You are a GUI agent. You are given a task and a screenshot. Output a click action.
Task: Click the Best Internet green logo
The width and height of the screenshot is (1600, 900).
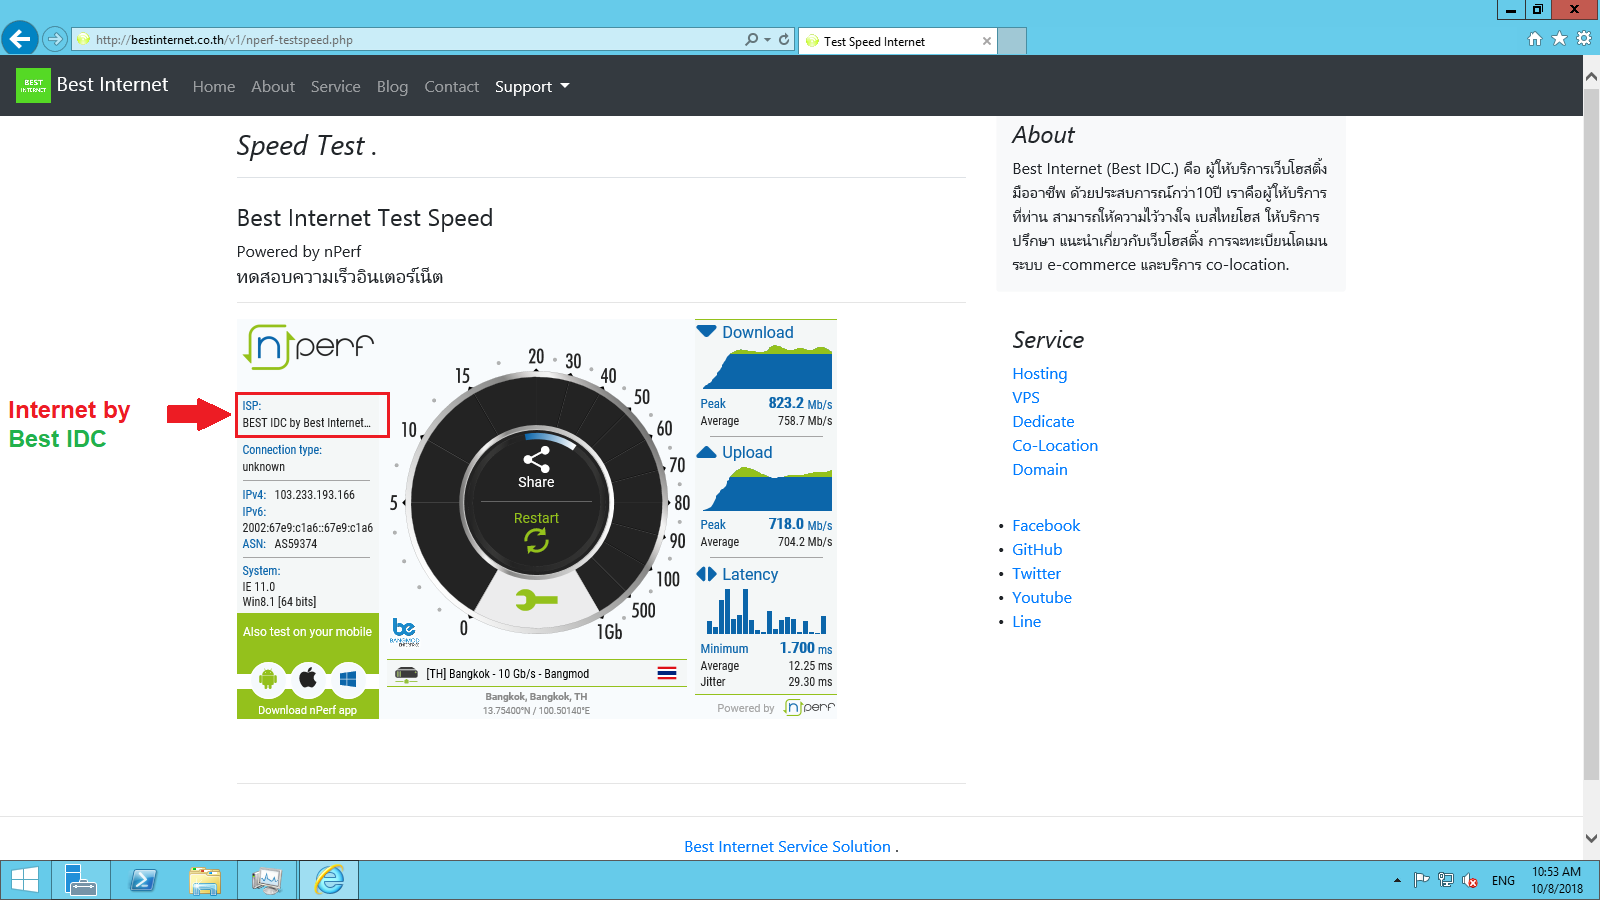[33, 85]
